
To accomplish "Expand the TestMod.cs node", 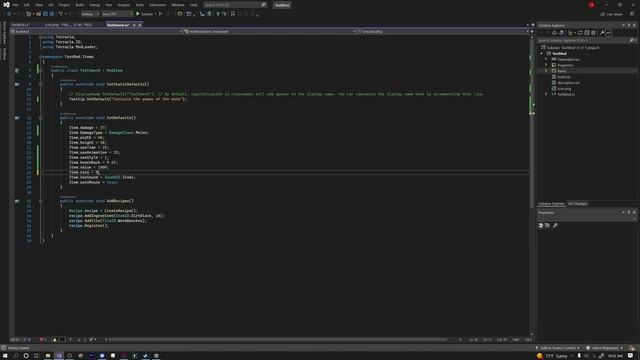I will [546, 94].
